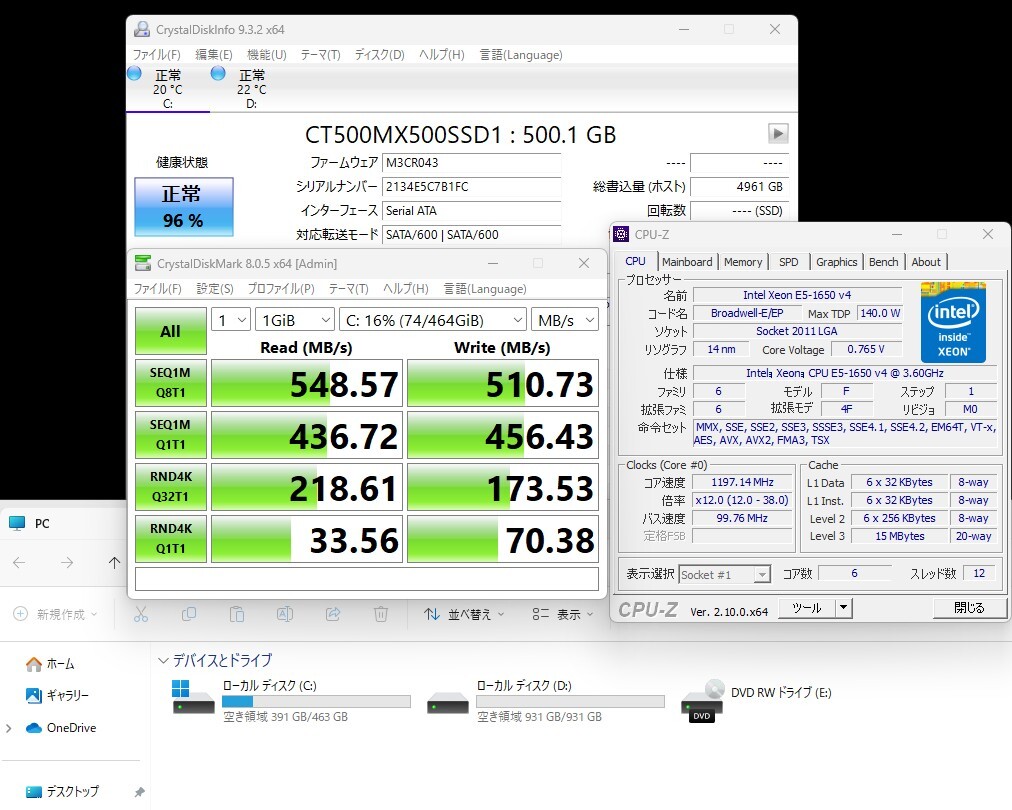The height and width of the screenshot is (810, 1012).
Task: Open プロファイル(P) menu in CrystalDiskMark
Action: 281,289
